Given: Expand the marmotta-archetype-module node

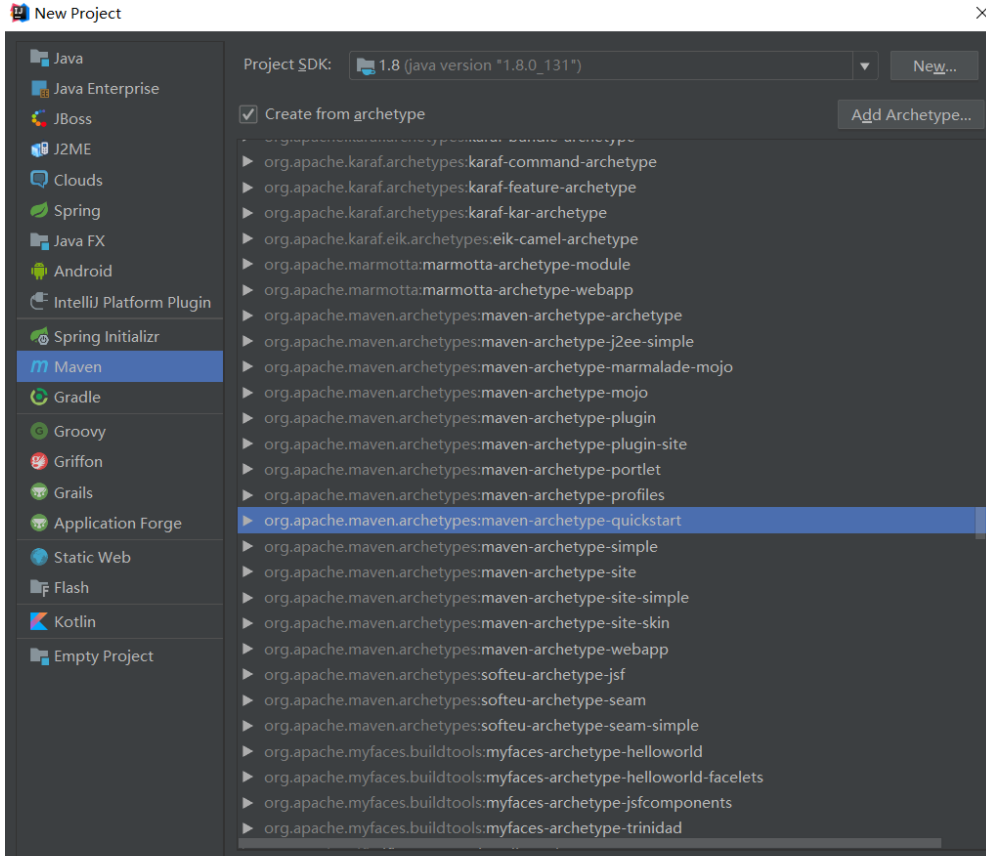Looking at the screenshot, I should pos(248,264).
